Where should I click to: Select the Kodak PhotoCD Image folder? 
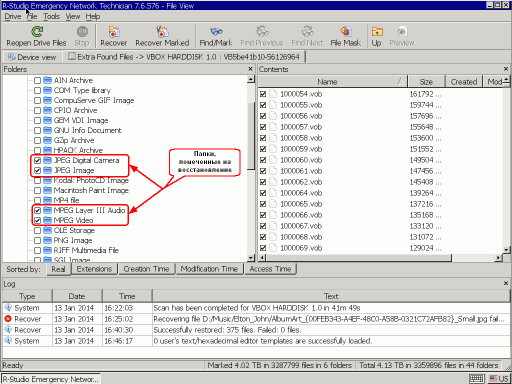(x=91, y=180)
